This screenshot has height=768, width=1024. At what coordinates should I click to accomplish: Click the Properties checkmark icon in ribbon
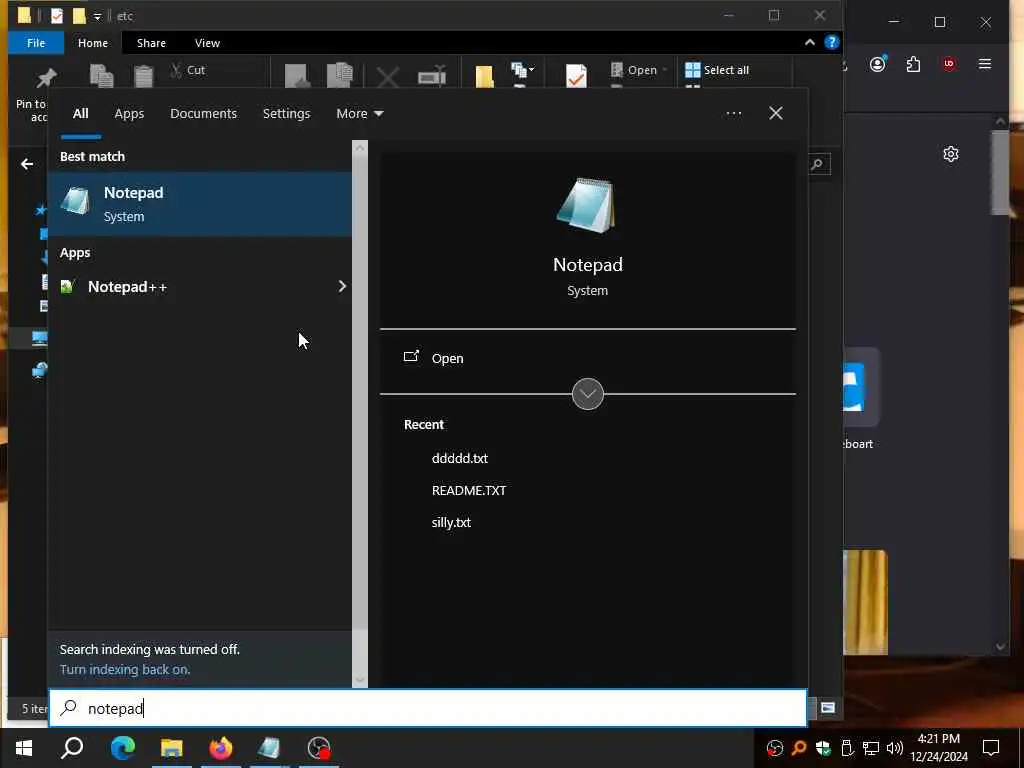[576, 76]
